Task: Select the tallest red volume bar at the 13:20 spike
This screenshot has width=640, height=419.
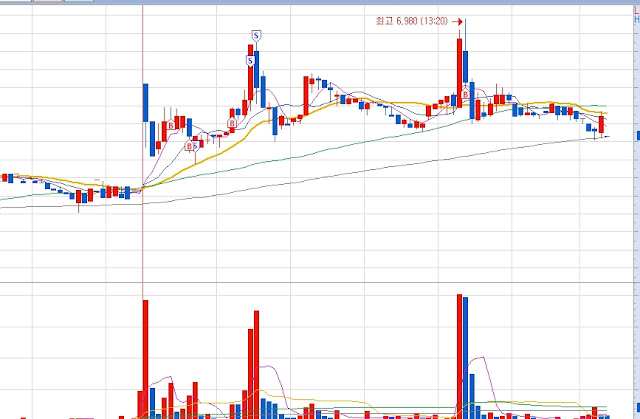Action: tap(459, 356)
